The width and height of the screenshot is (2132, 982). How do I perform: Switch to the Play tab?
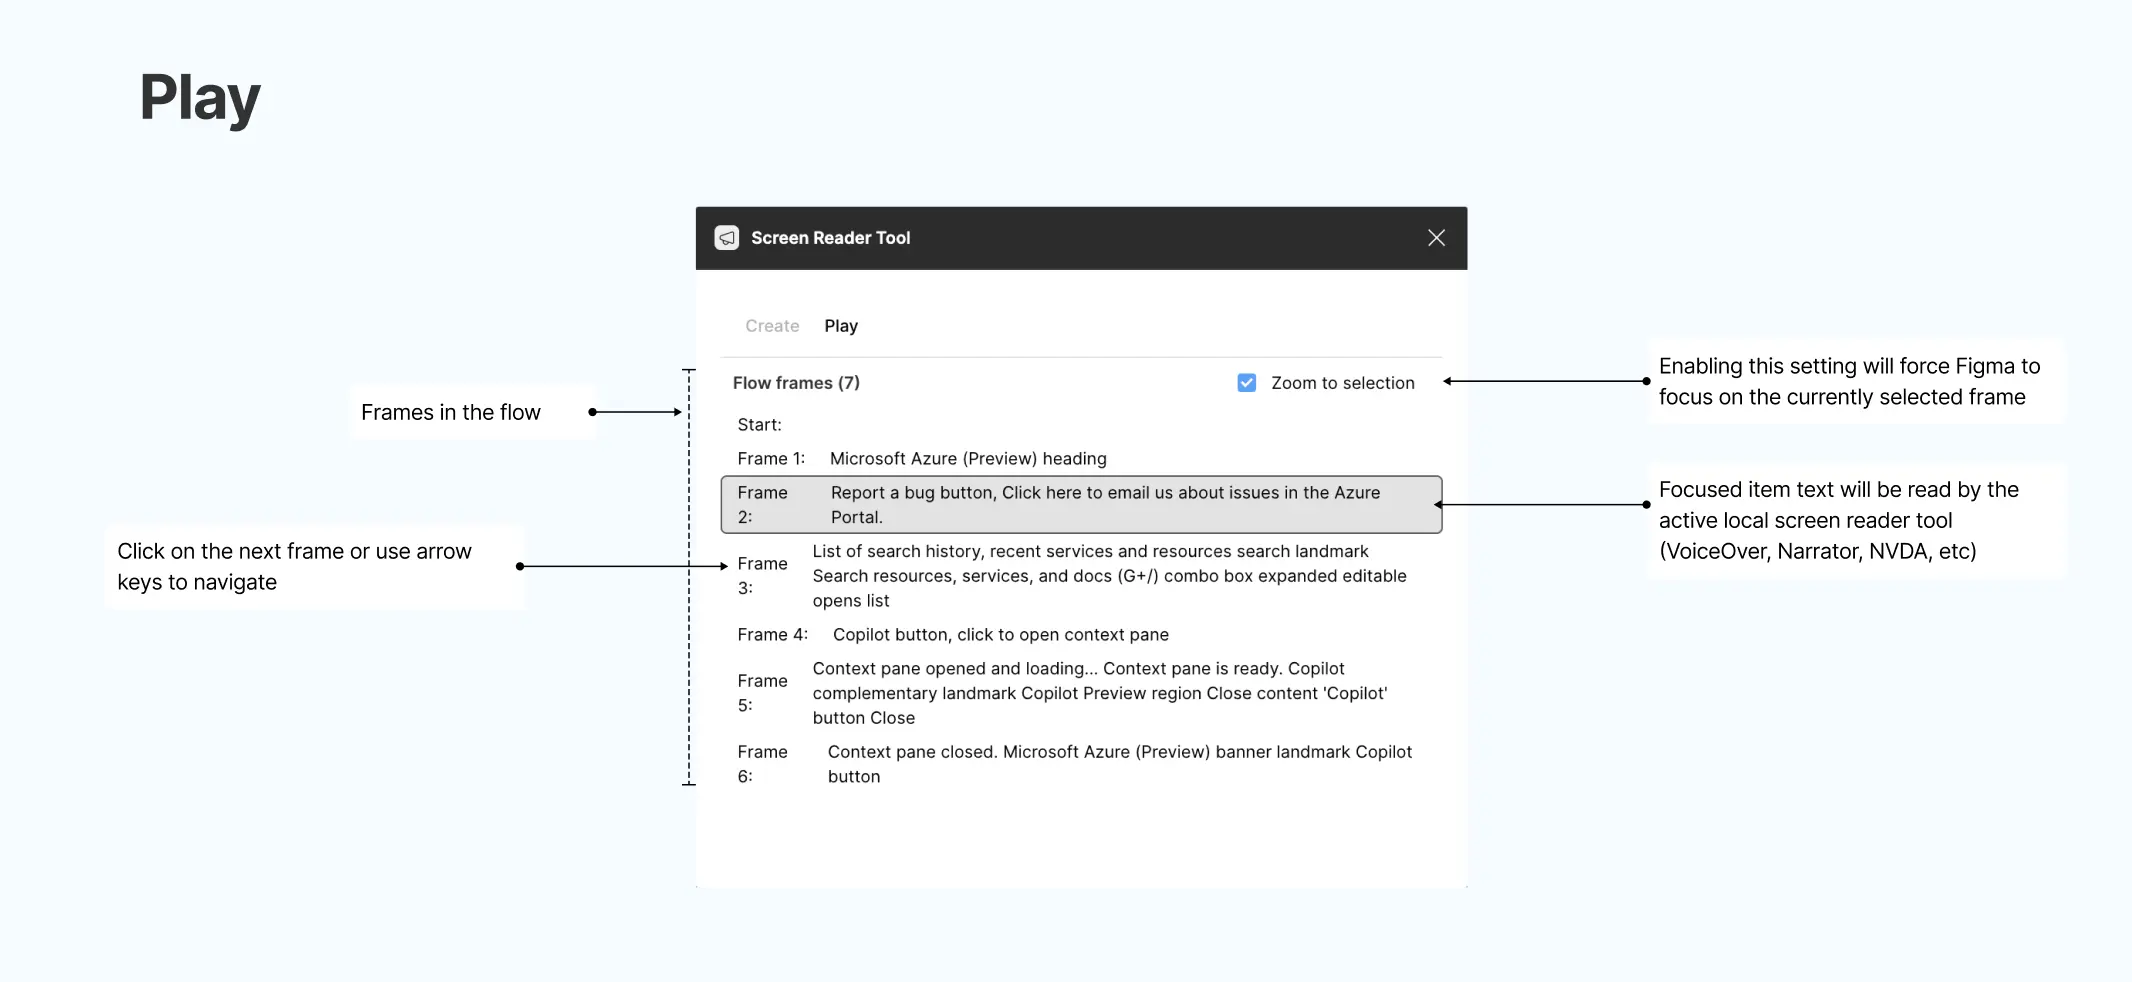tap(841, 325)
